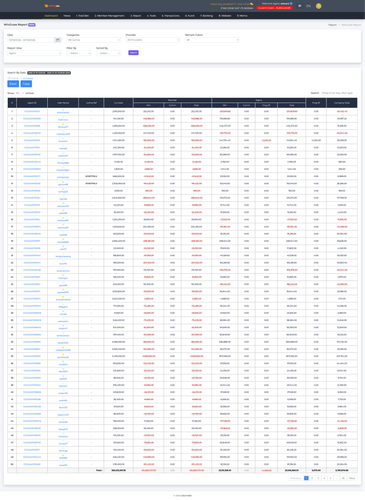Open the Report menu

(x=136, y=16)
